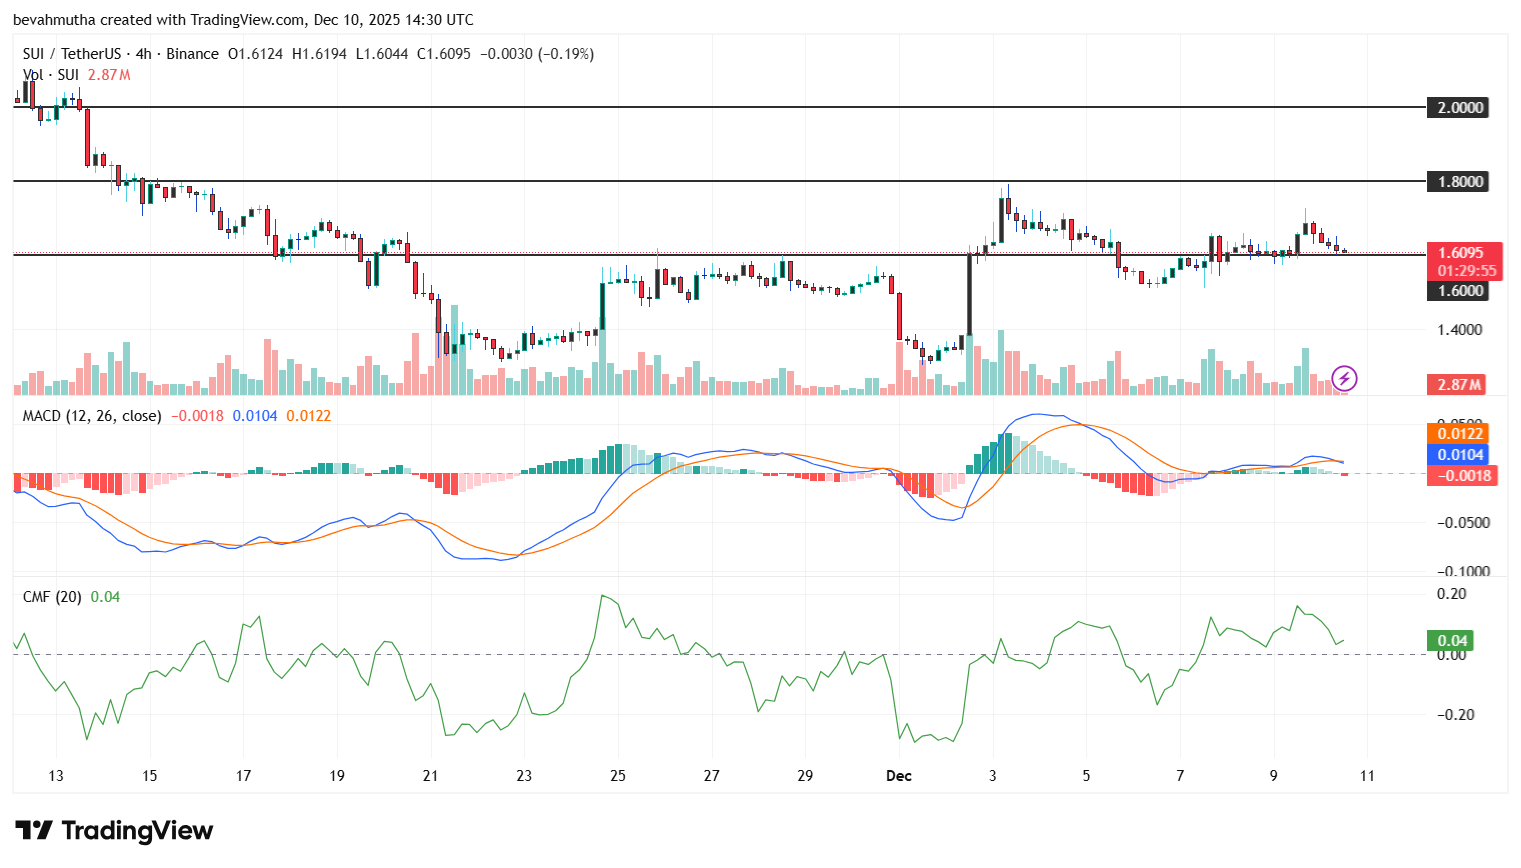Viewport: 1521px width, 868px height.
Task: Click the orange 0.0122 MACD value tag
Action: pyautogui.click(x=1458, y=433)
